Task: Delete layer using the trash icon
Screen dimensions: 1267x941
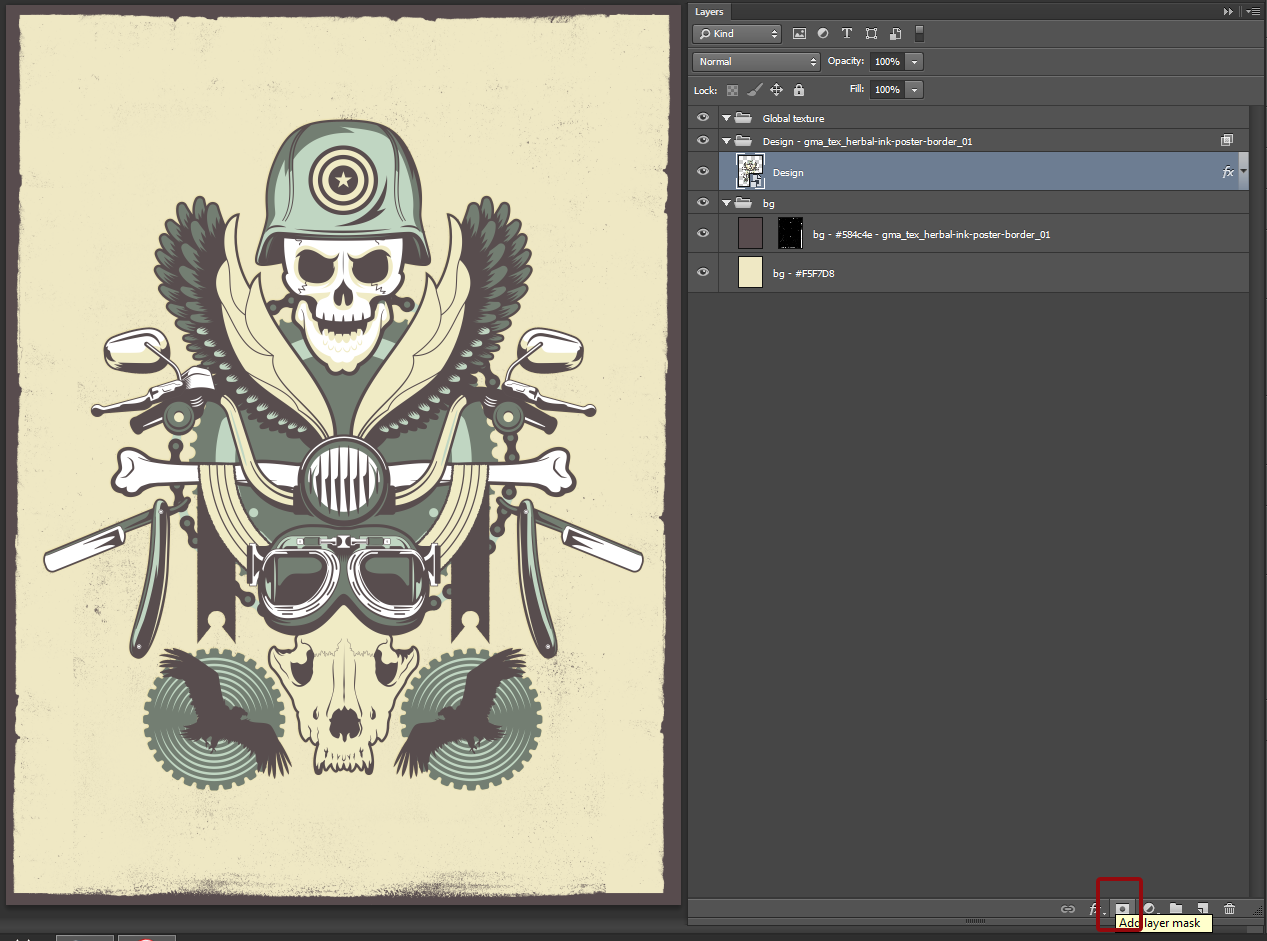Action: pyautogui.click(x=1229, y=909)
